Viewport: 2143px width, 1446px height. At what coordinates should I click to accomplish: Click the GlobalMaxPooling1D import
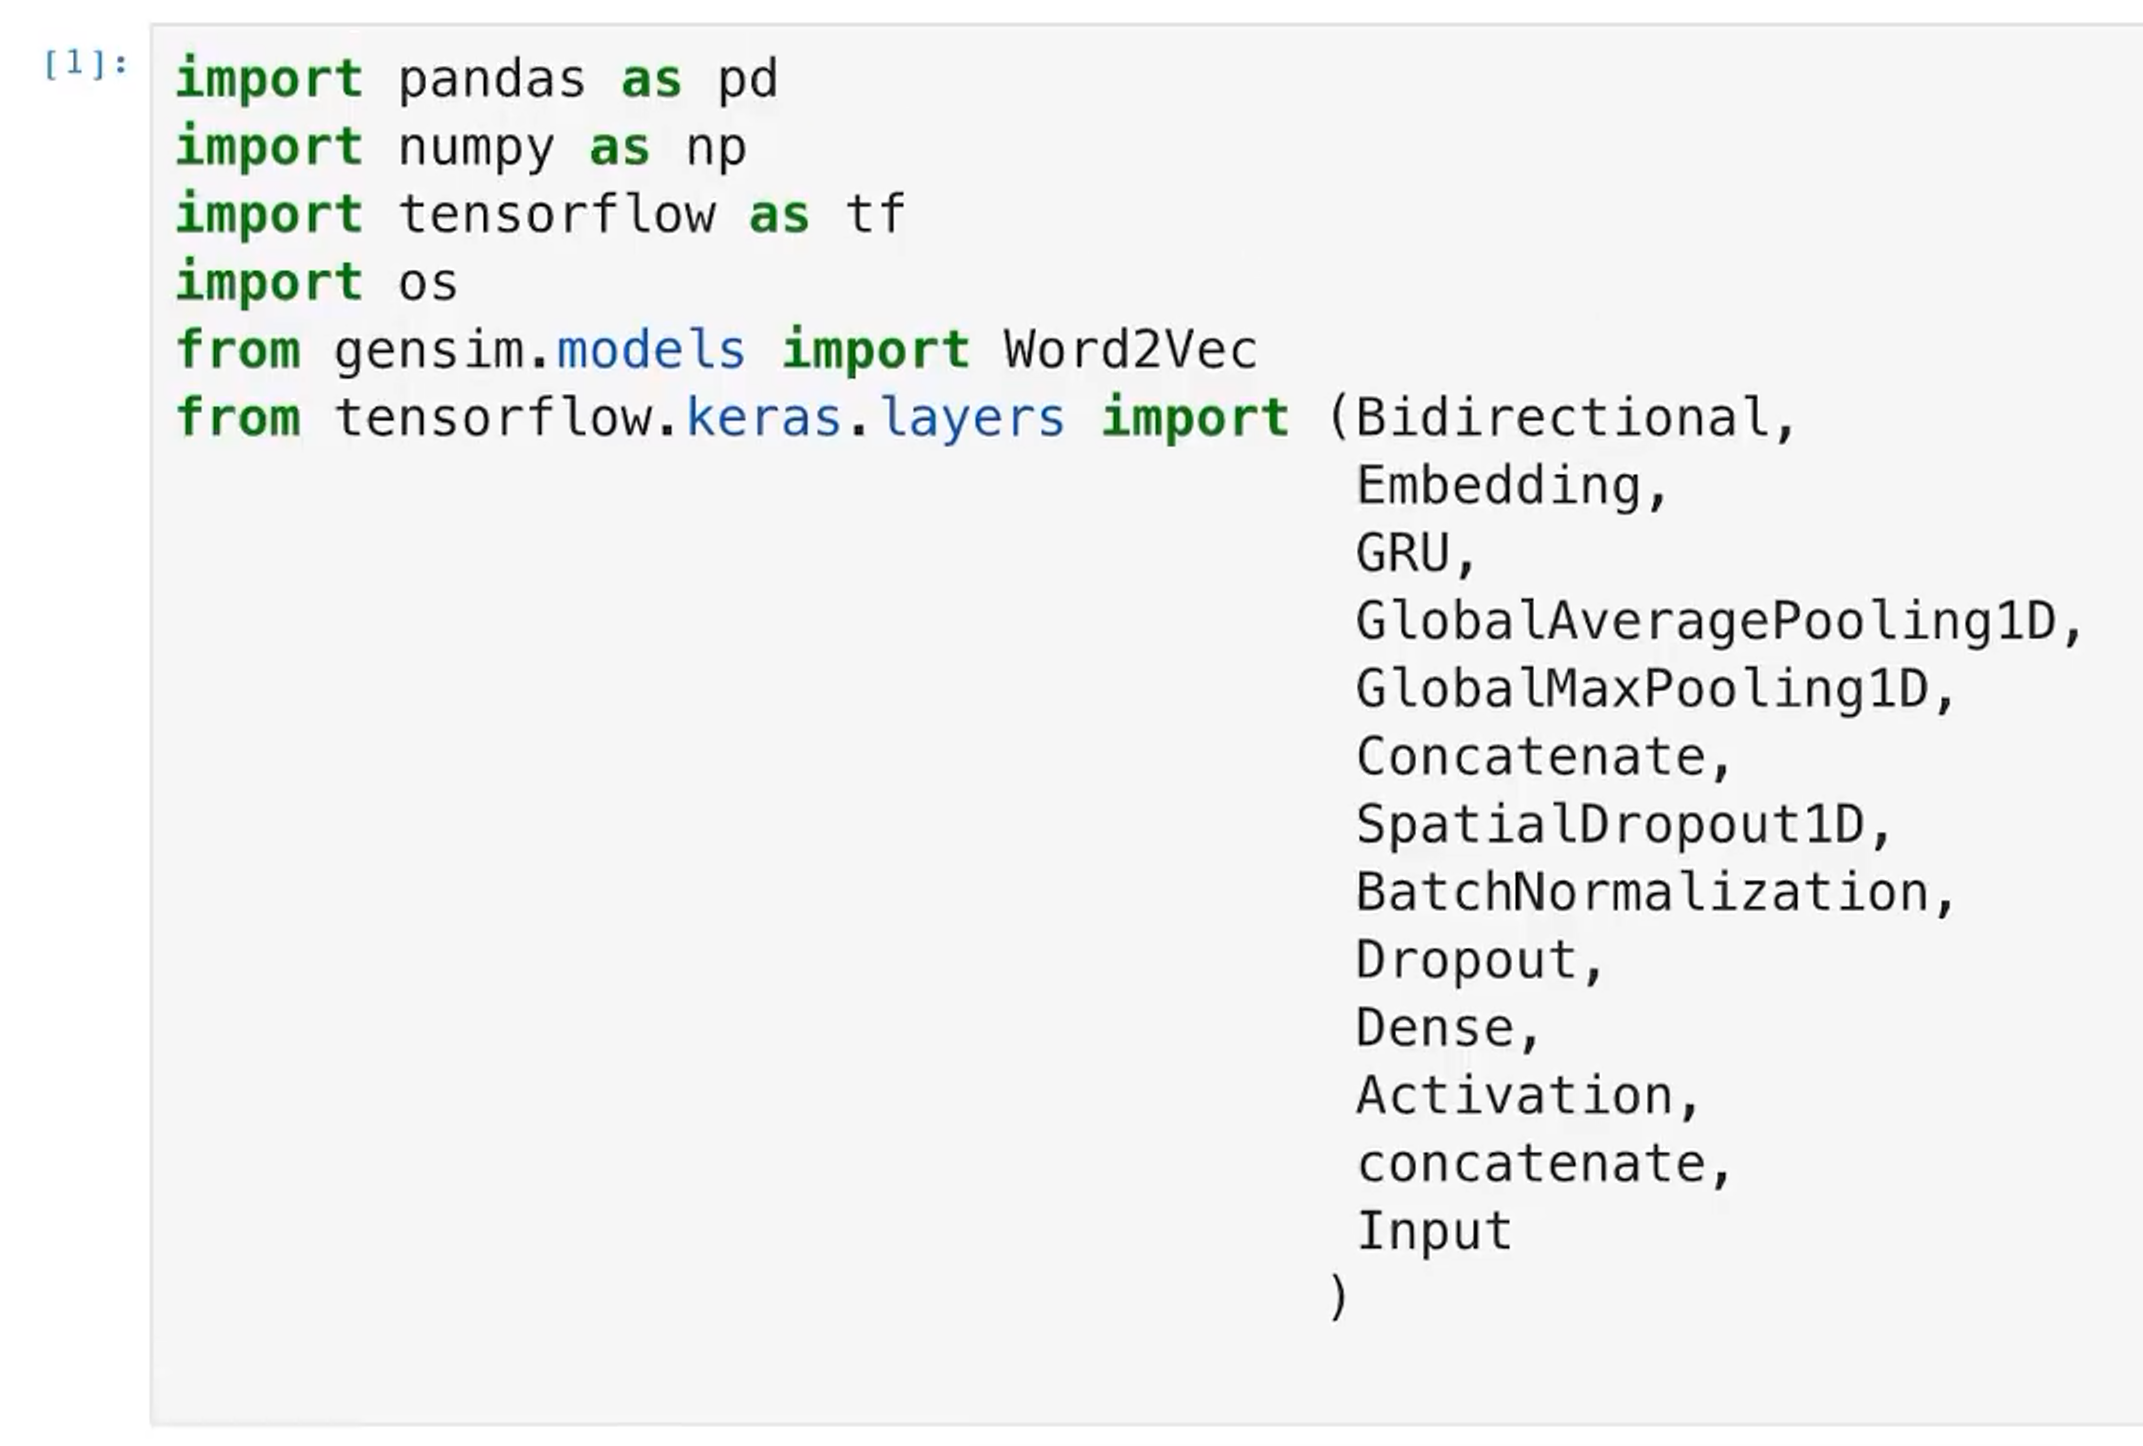(x=1641, y=689)
